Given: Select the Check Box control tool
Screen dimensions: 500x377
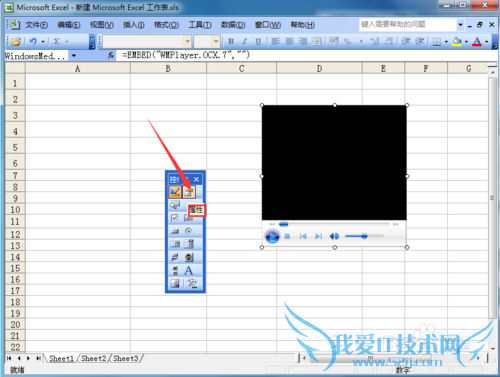Looking at the screenshot, I should click(175, 218).
